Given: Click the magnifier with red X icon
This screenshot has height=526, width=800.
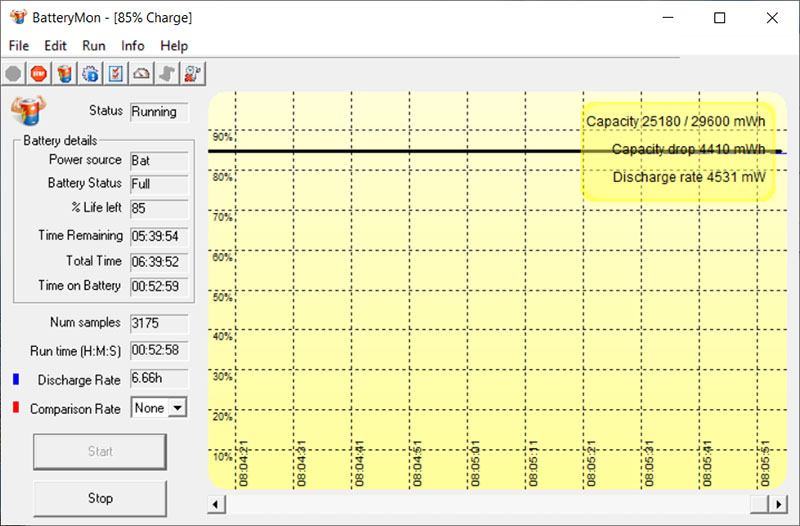Looking at the screenshot, I should 193,74.
